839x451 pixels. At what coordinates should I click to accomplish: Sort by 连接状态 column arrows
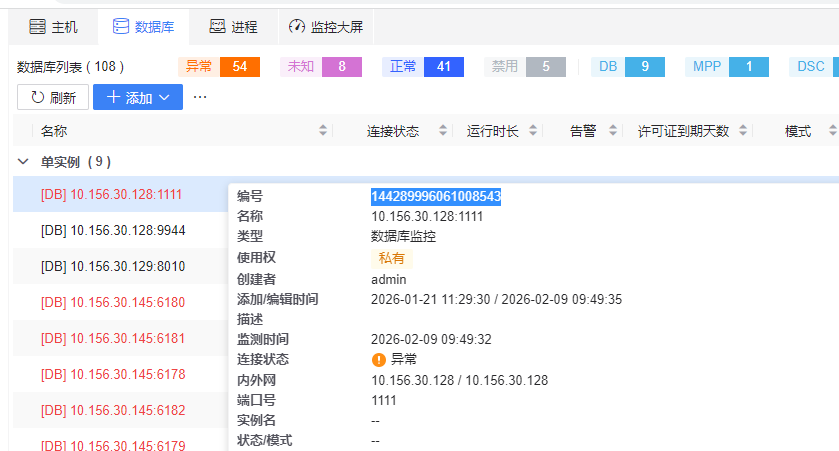(443, 130)
